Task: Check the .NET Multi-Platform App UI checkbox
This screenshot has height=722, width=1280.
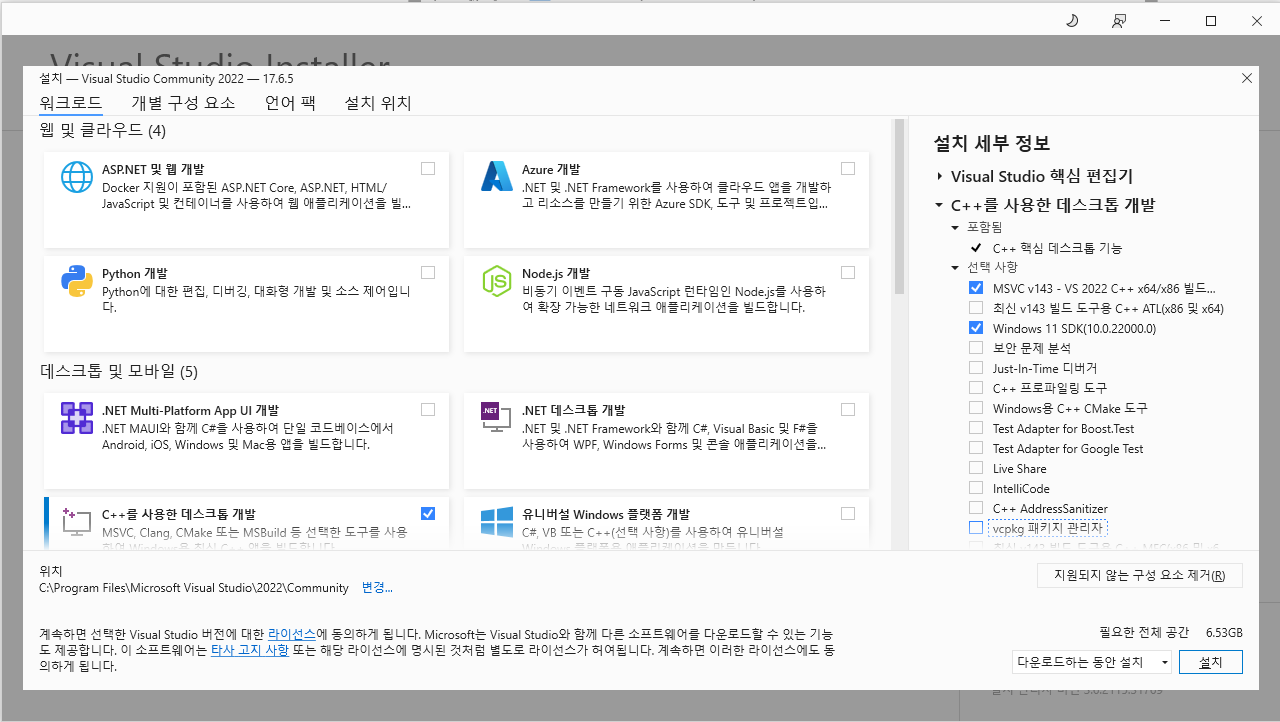Action: click(428, 410)
